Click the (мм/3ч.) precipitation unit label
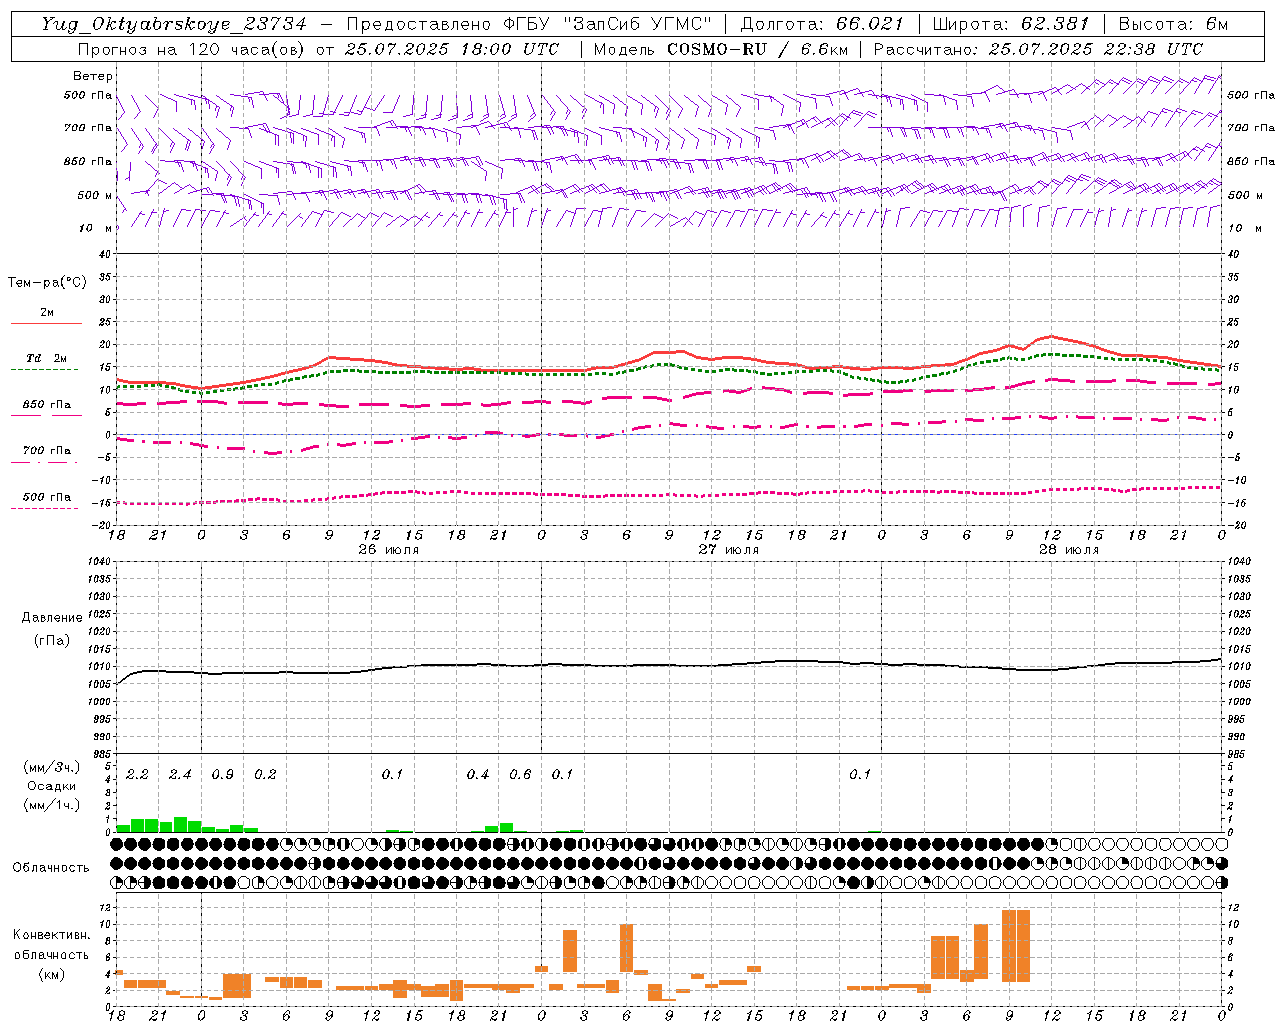This screenshot has height=1024, width=1280. click(52, 767)
